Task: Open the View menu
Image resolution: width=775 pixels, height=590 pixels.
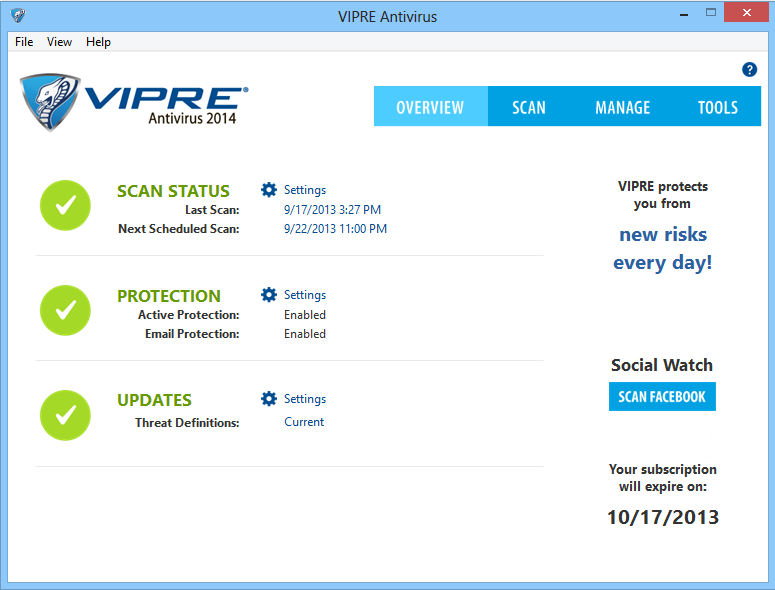Action: pos(59,42)
